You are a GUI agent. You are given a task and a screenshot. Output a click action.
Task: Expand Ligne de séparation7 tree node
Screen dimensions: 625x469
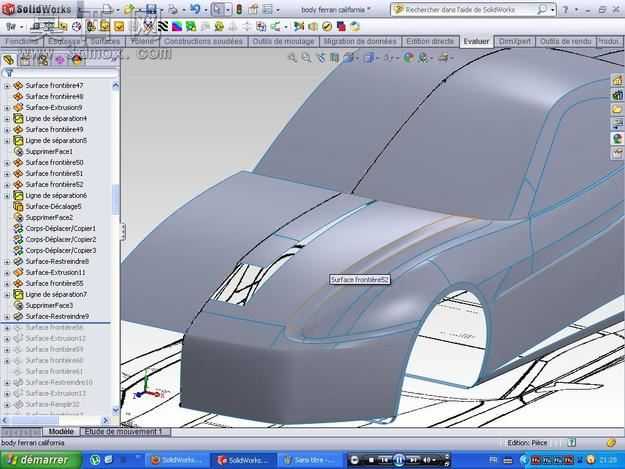tap(7, 295)
